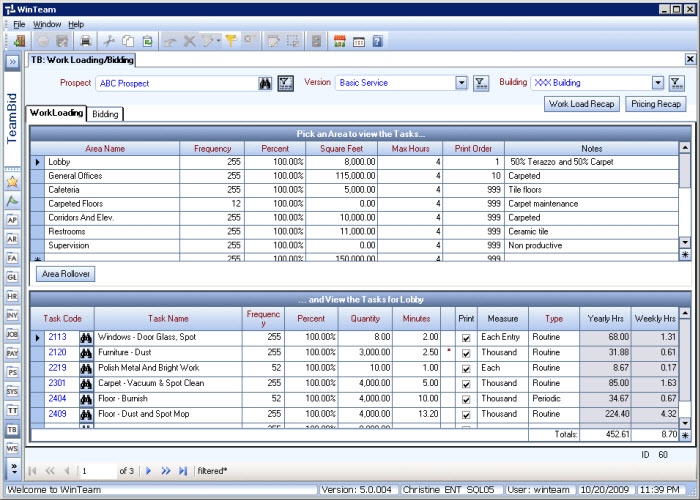
Task: Click the filter button next to Prospect field
Action: click(286, 83)
